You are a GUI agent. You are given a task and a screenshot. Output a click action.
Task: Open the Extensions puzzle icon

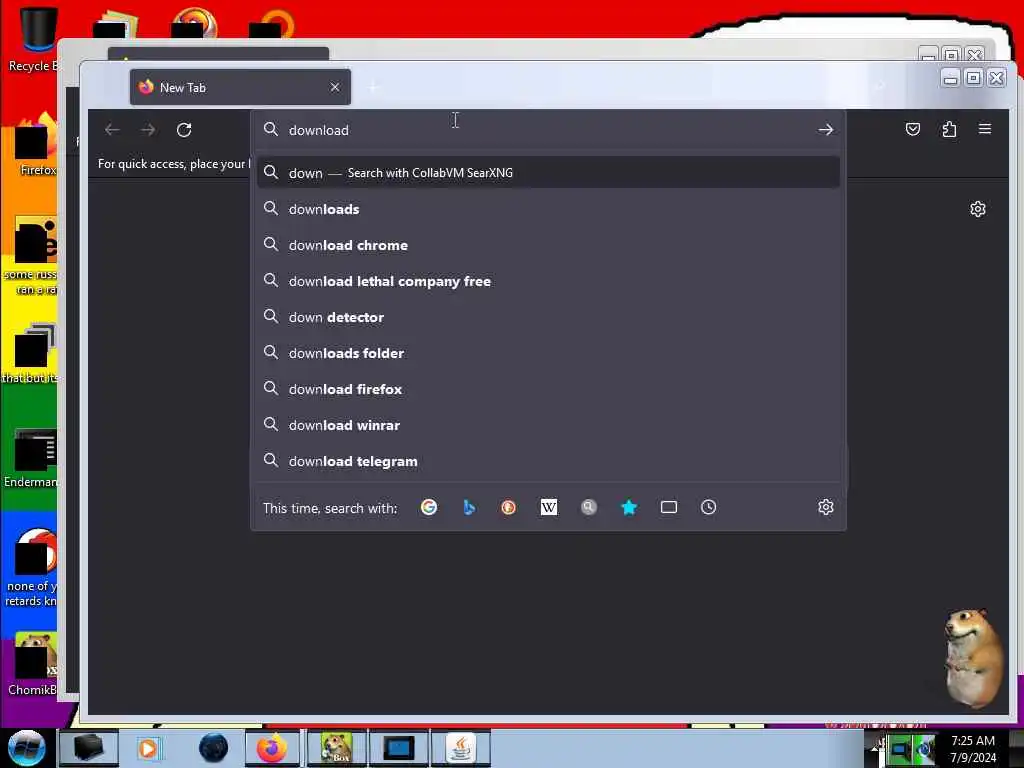tap(949, 129)
